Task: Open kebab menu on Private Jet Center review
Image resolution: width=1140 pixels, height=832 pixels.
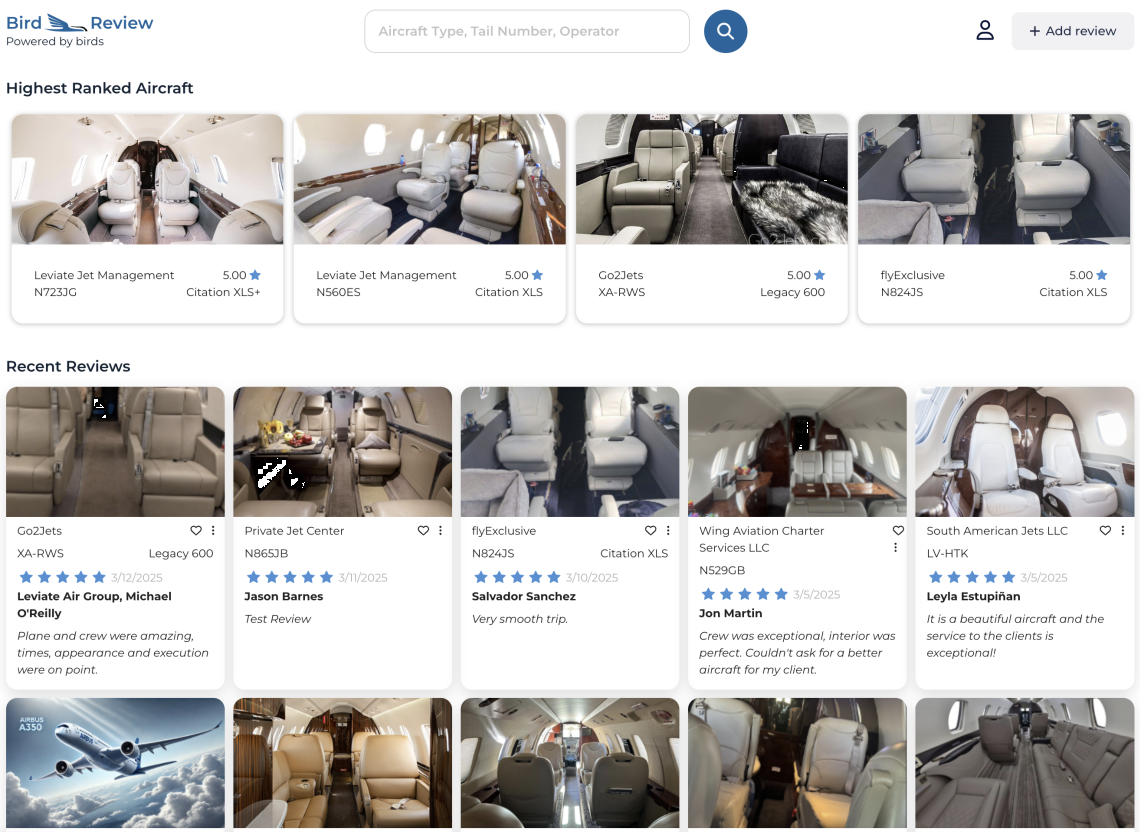Action: coord(441,530)
